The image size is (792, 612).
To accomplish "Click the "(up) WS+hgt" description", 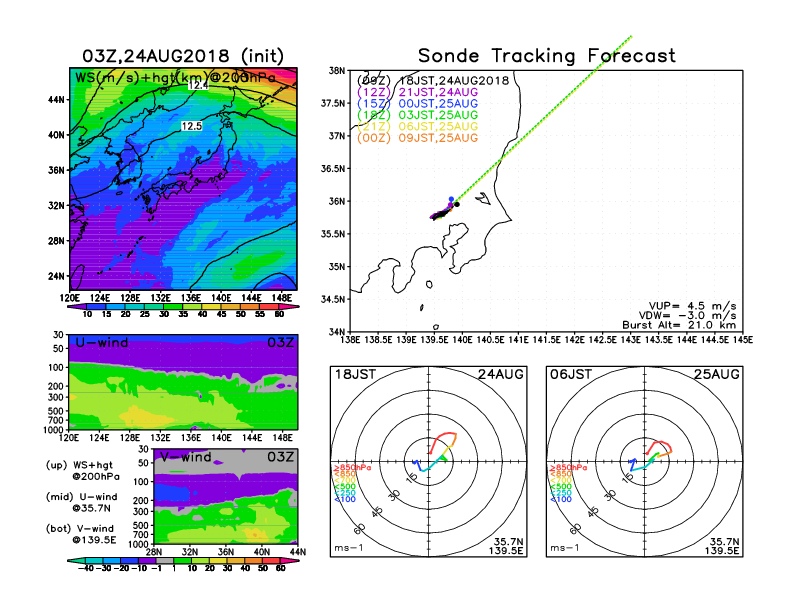I will (79, 465).
